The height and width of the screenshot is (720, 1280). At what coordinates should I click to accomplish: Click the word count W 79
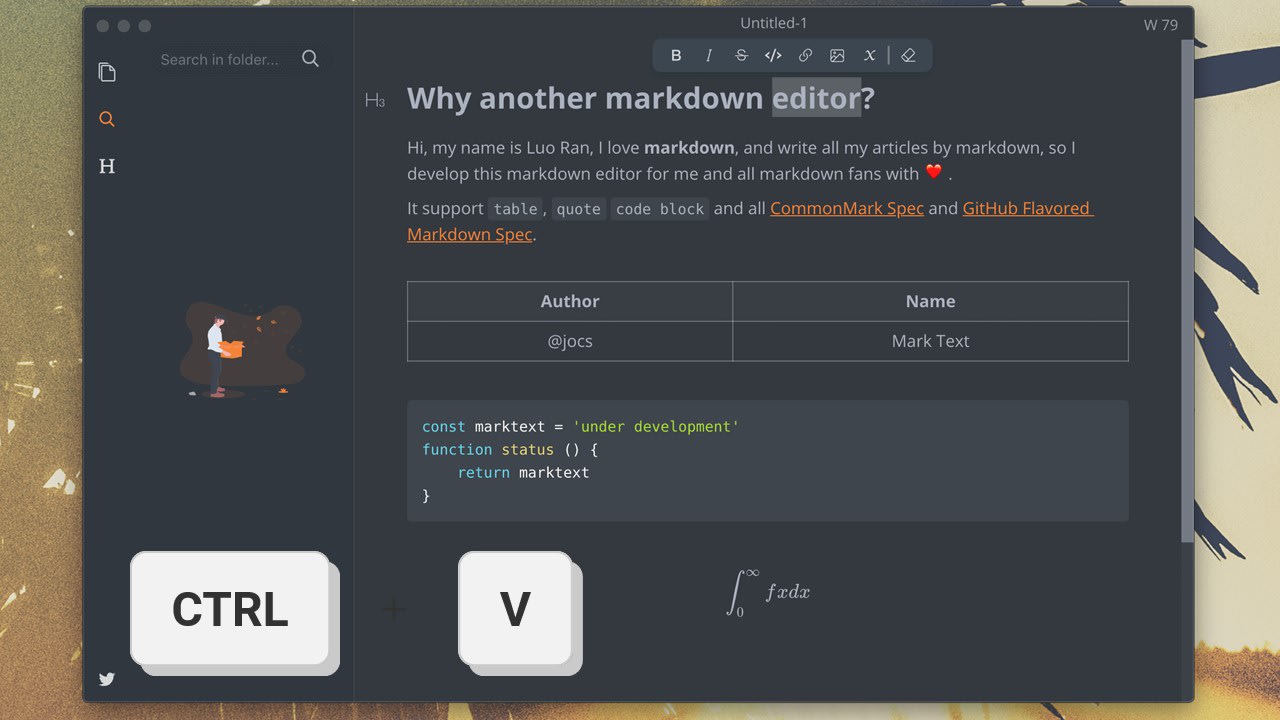click(x=1161, y=25)
